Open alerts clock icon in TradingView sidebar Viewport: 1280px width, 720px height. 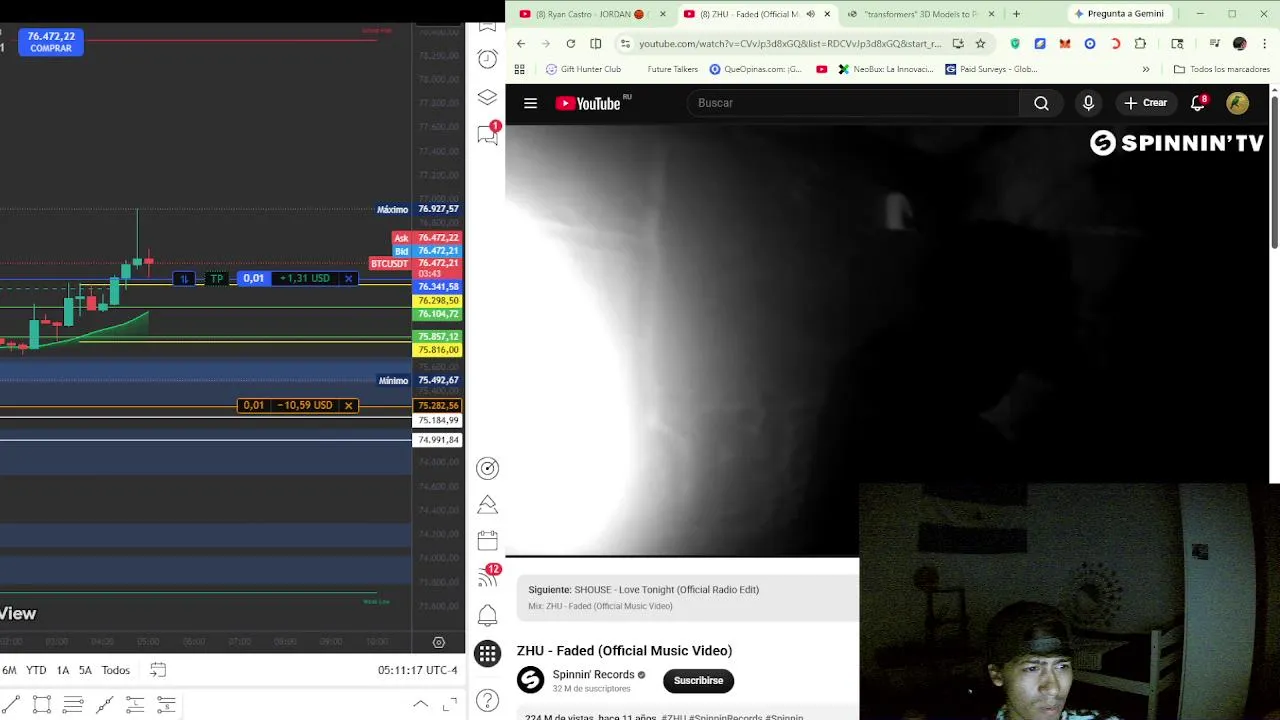tap(487, 59)
